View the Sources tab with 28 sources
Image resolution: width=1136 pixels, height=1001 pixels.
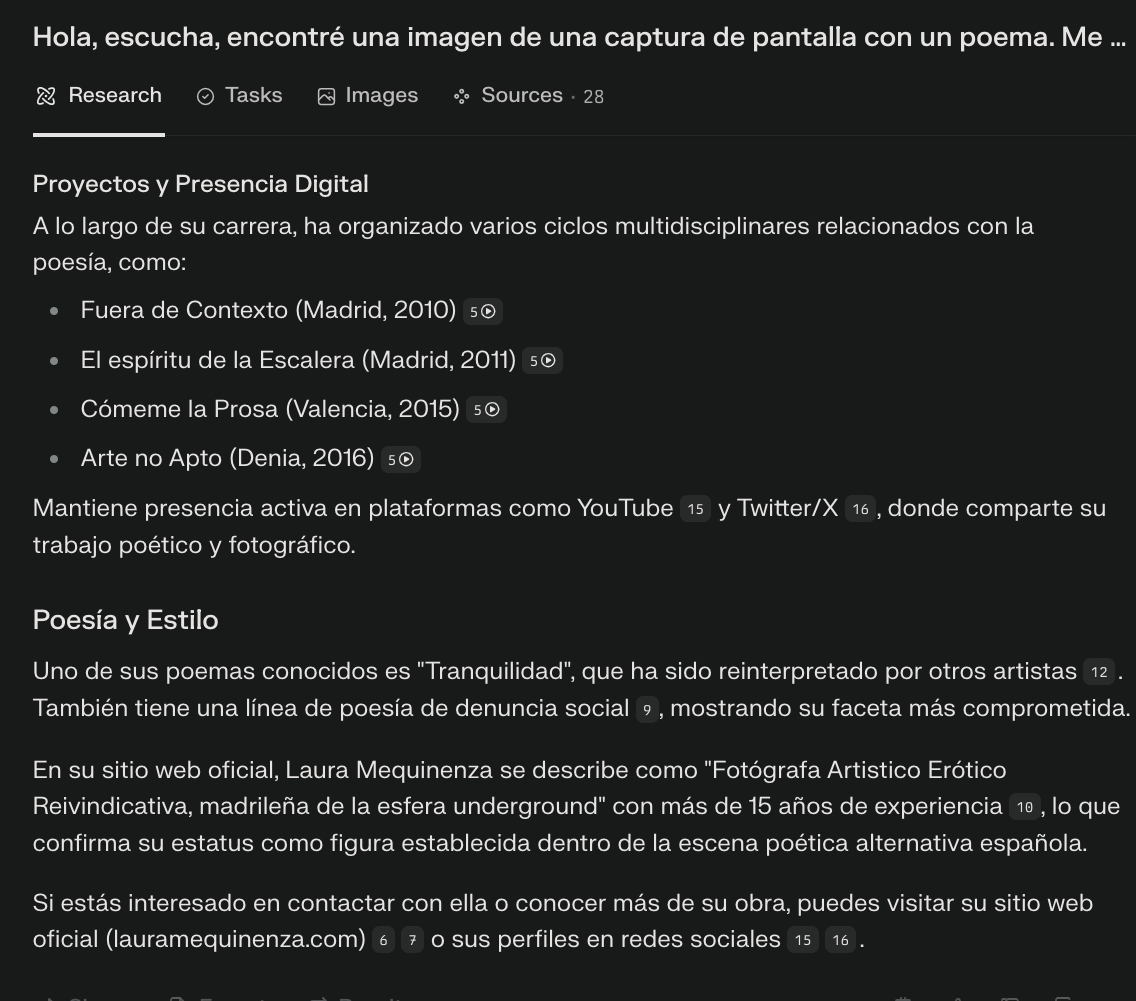[528, 96]
